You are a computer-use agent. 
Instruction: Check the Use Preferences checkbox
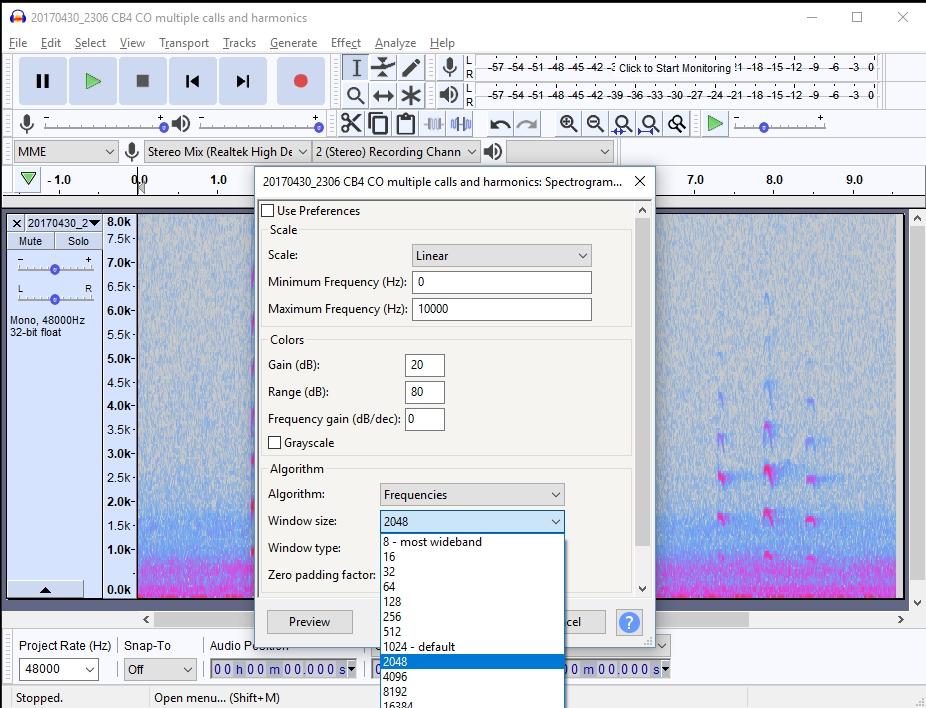pos(268,210)
